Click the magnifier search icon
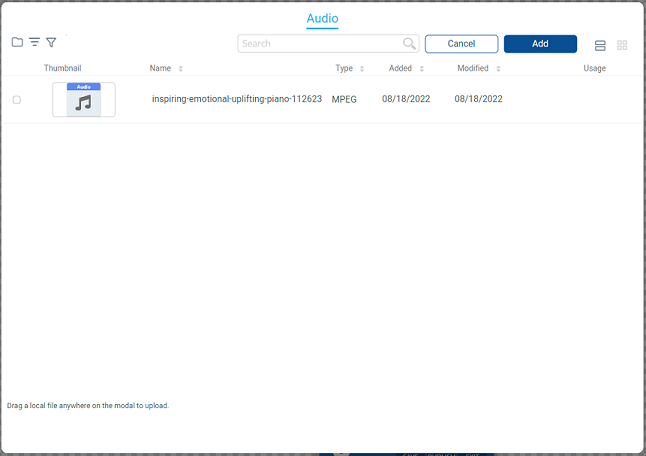 coord(409,43)
